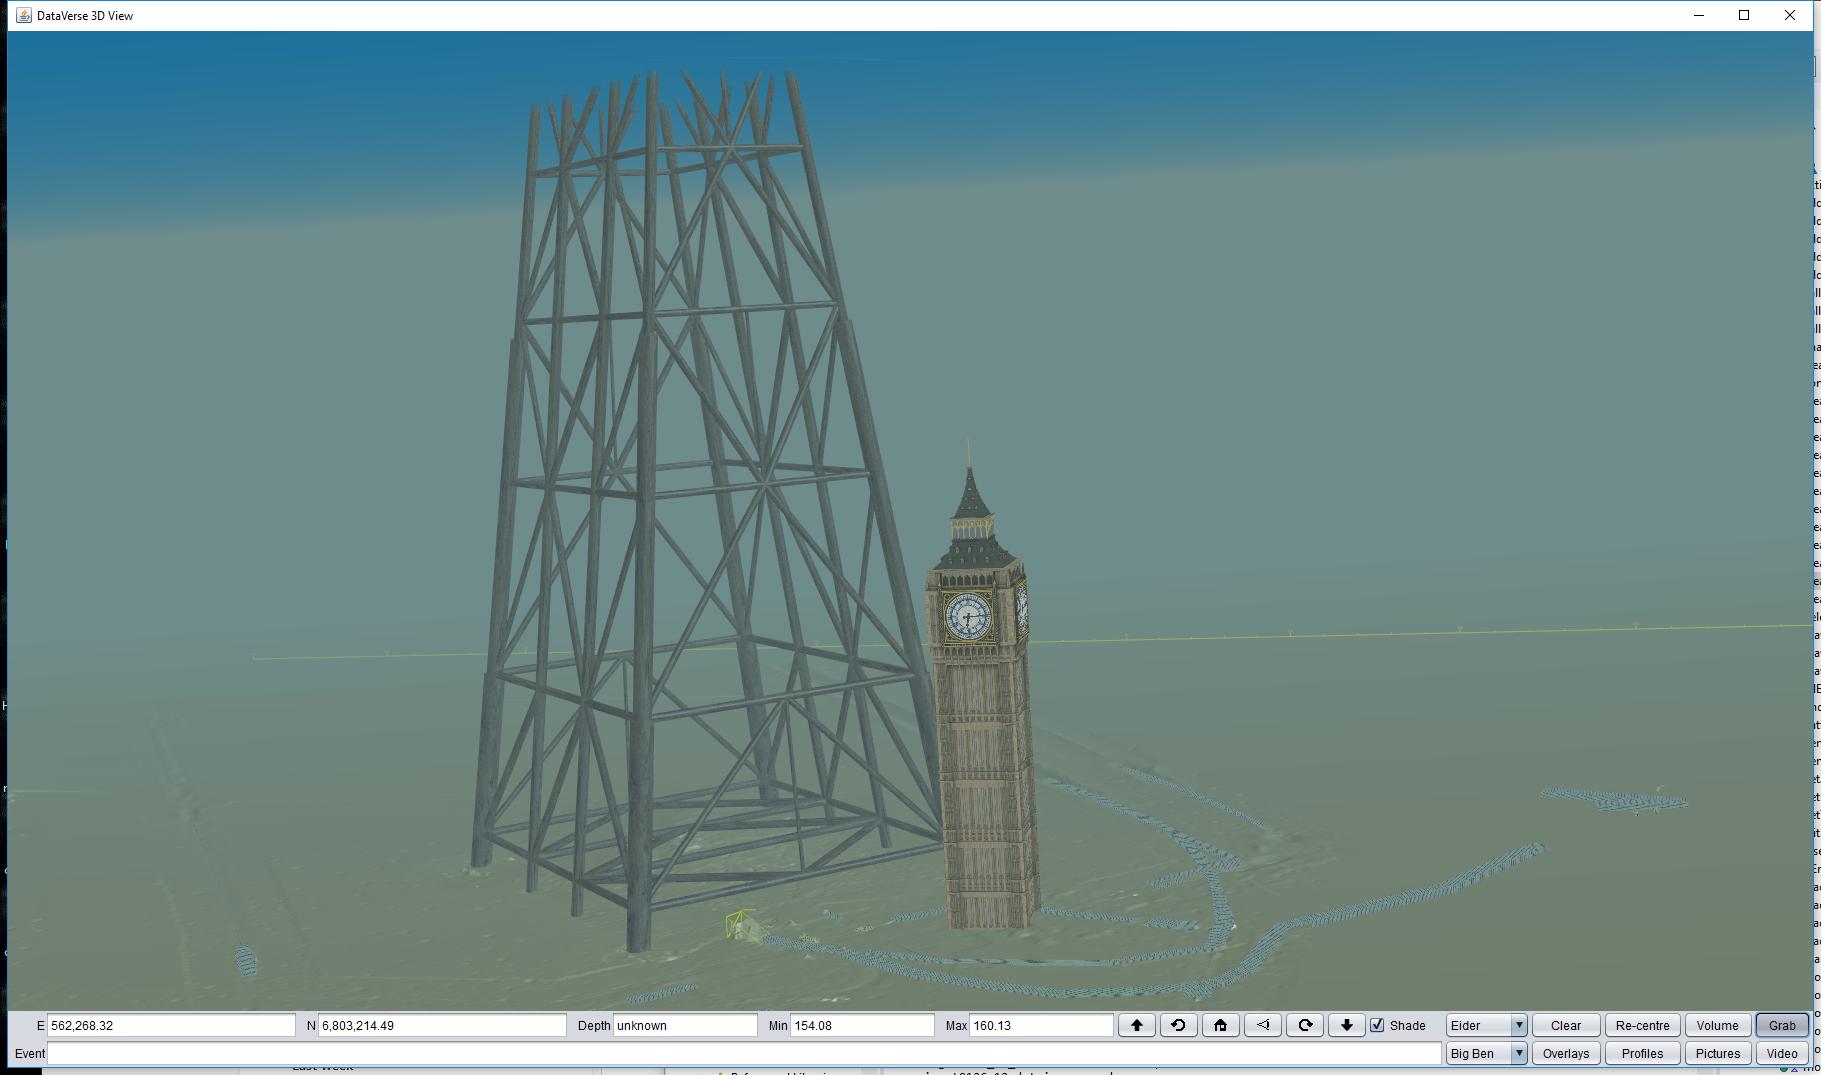Open the Big Ben dropdown
The height and width of the screenshot is (1075, 1821).
(1486, 1053)
